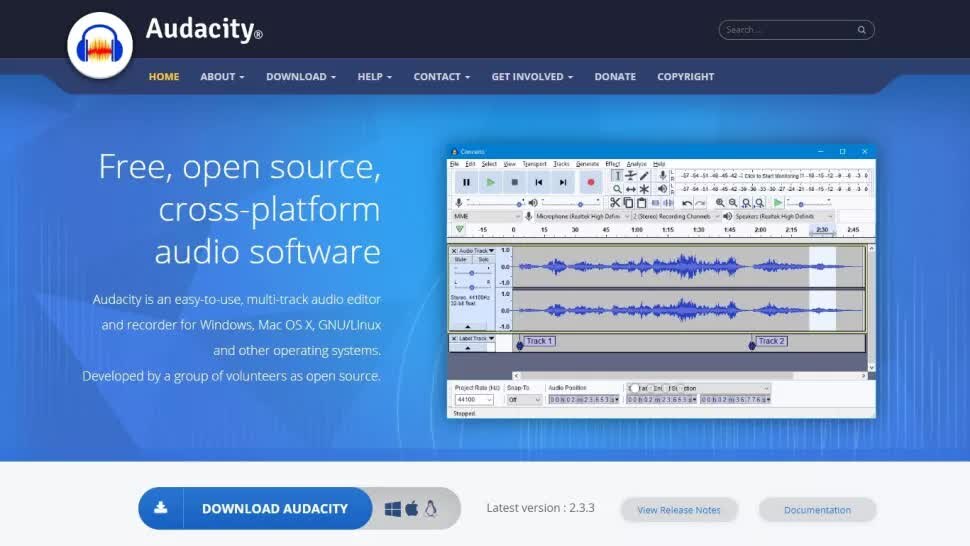Click the playback volume slider

click(x=570, y=203)
